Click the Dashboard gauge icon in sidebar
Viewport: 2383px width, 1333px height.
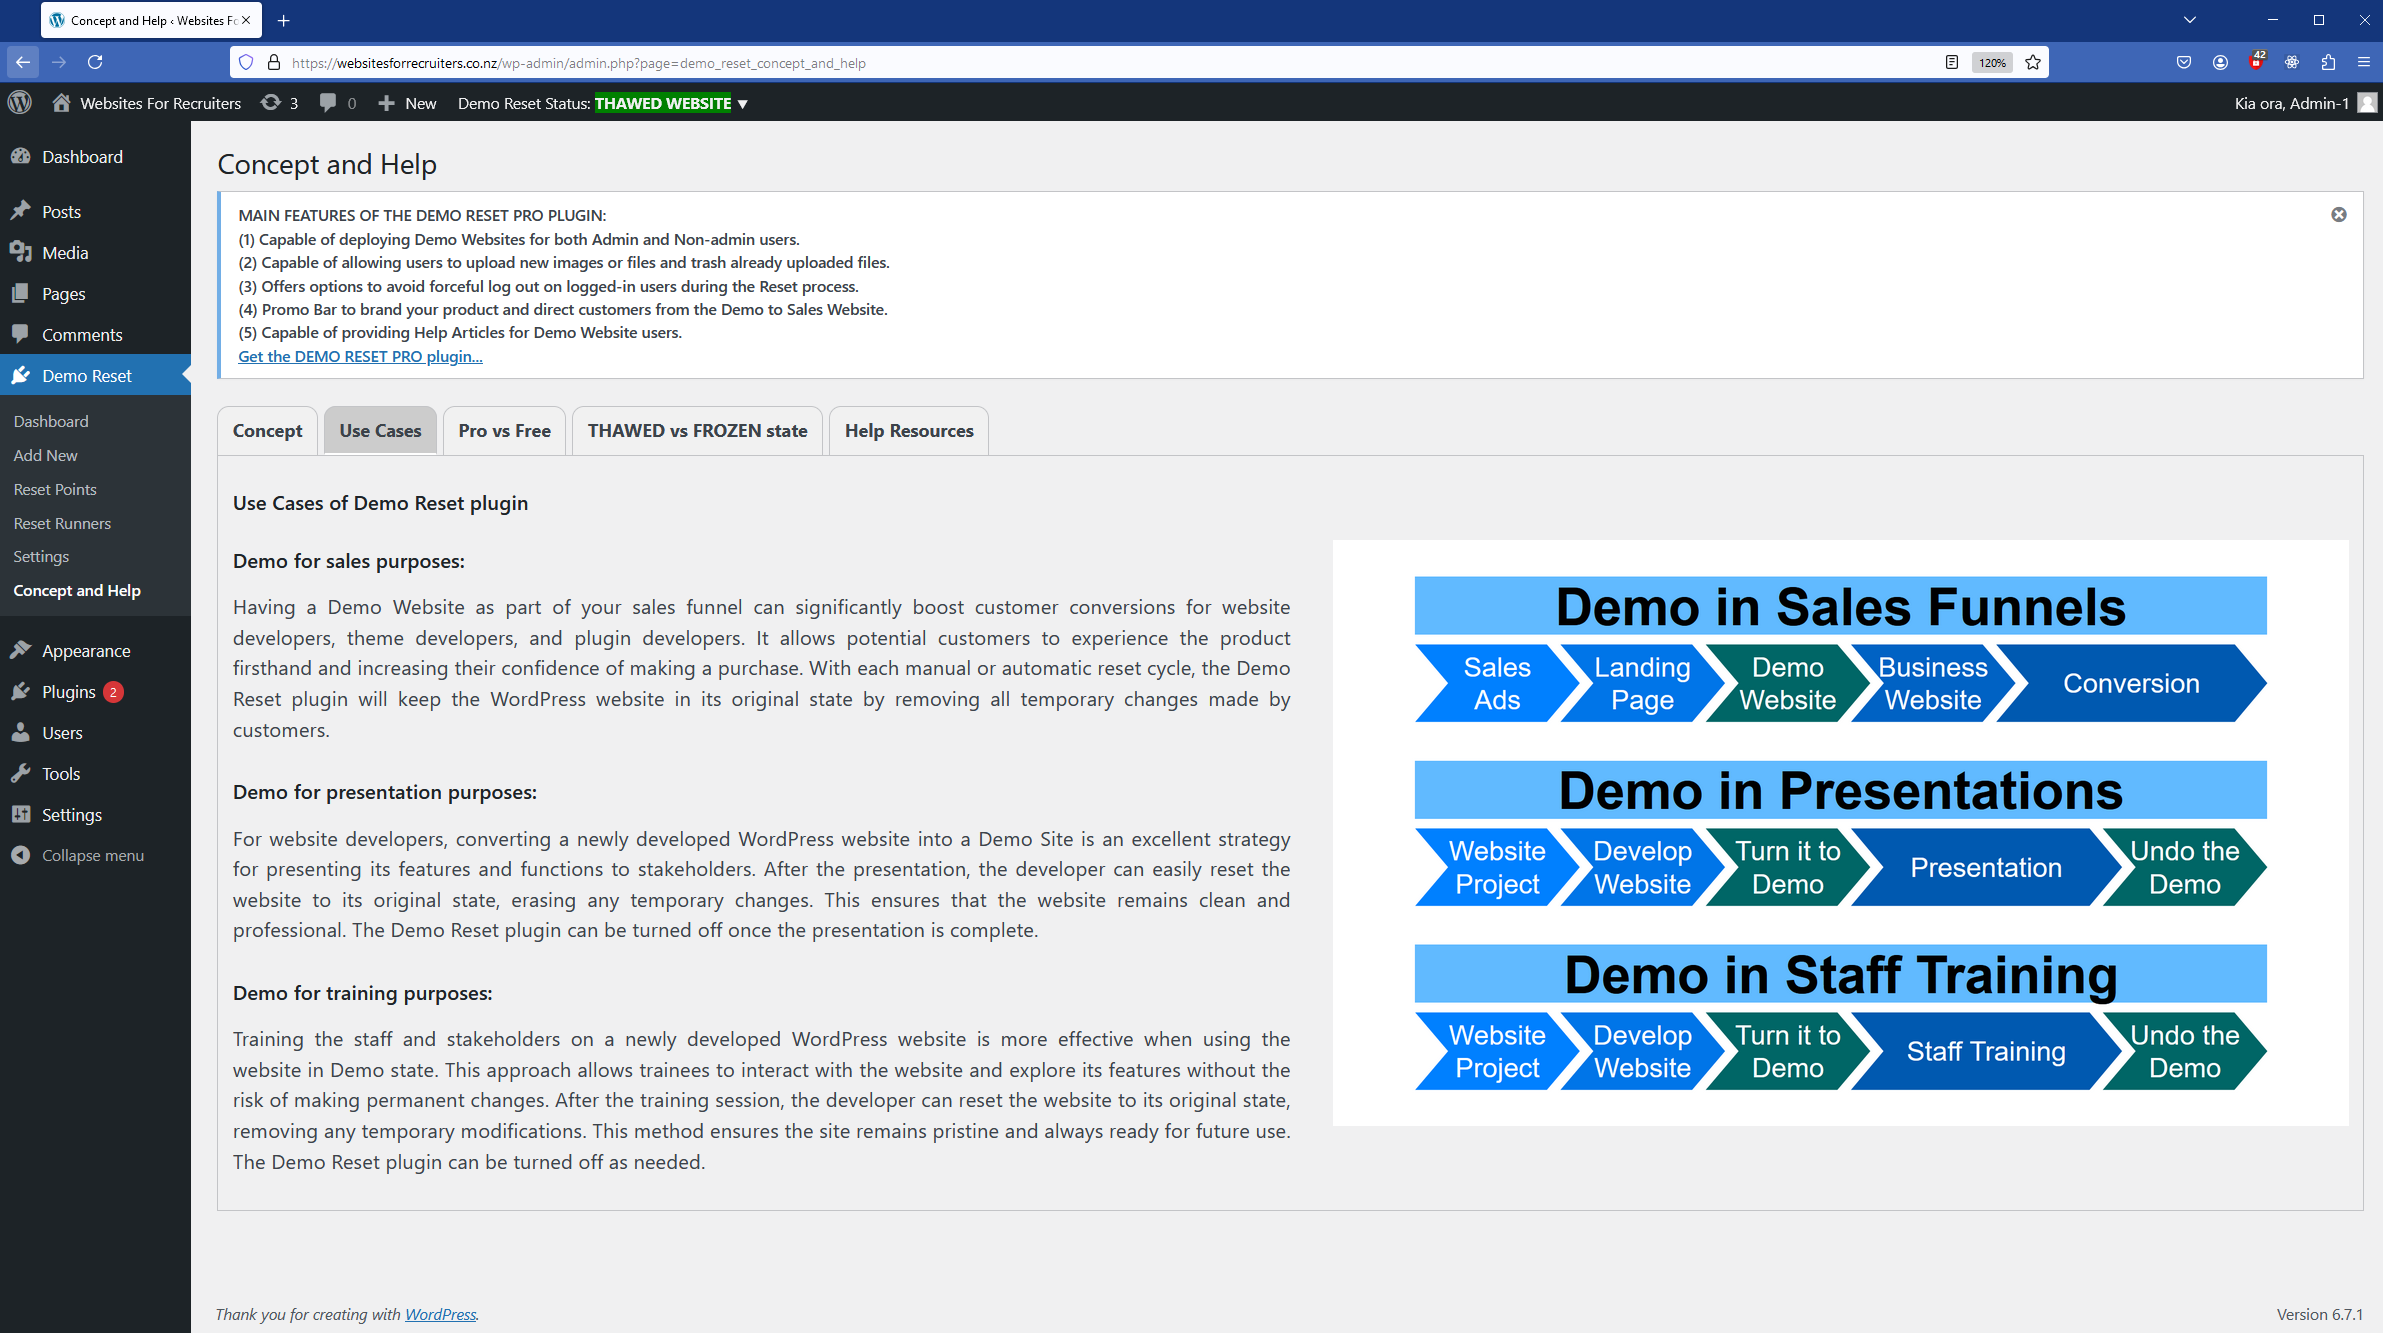pyautogui.click(x=21, y=157)
